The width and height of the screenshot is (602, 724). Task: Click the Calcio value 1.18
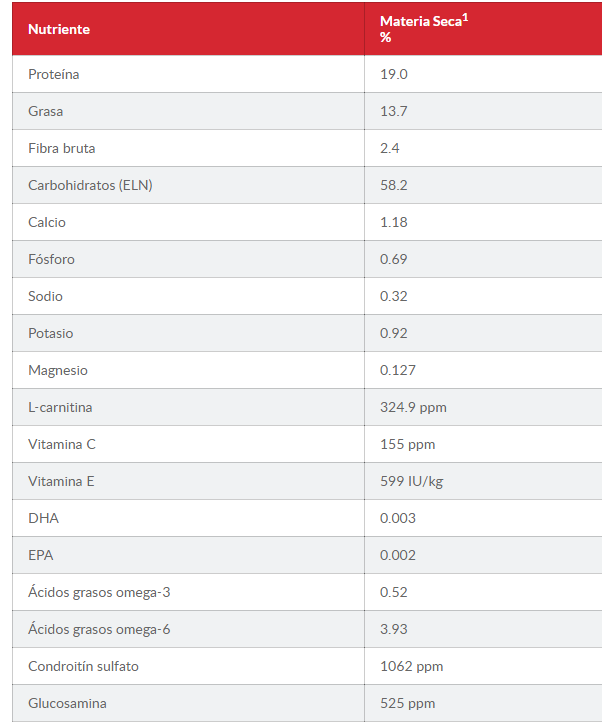point(394,222)
